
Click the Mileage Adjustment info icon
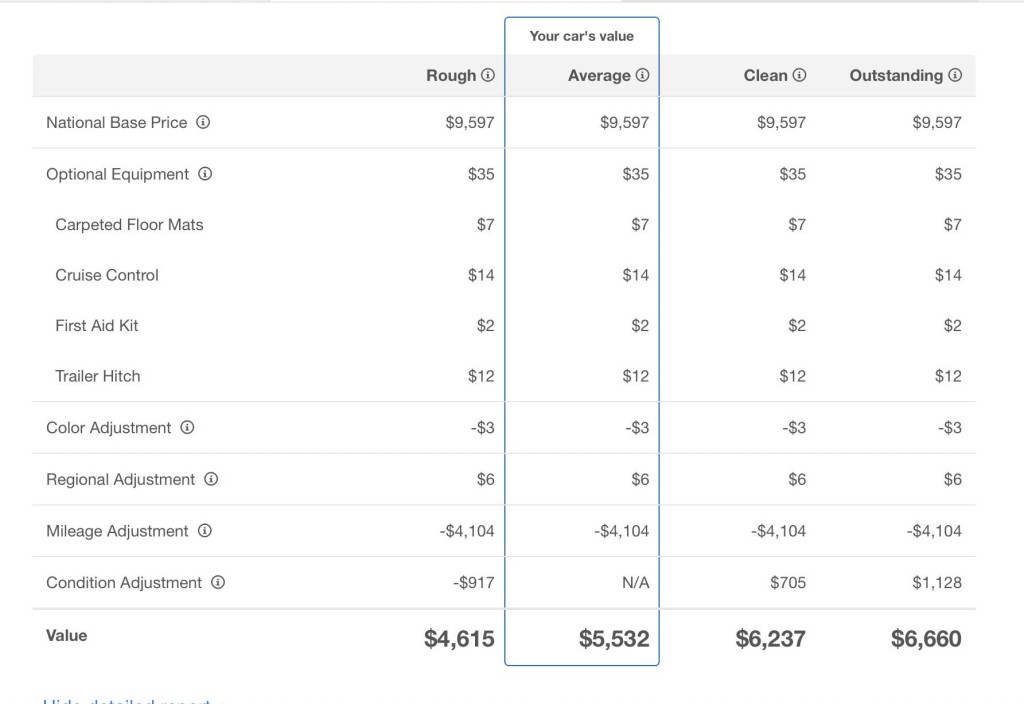pos(204,531)
